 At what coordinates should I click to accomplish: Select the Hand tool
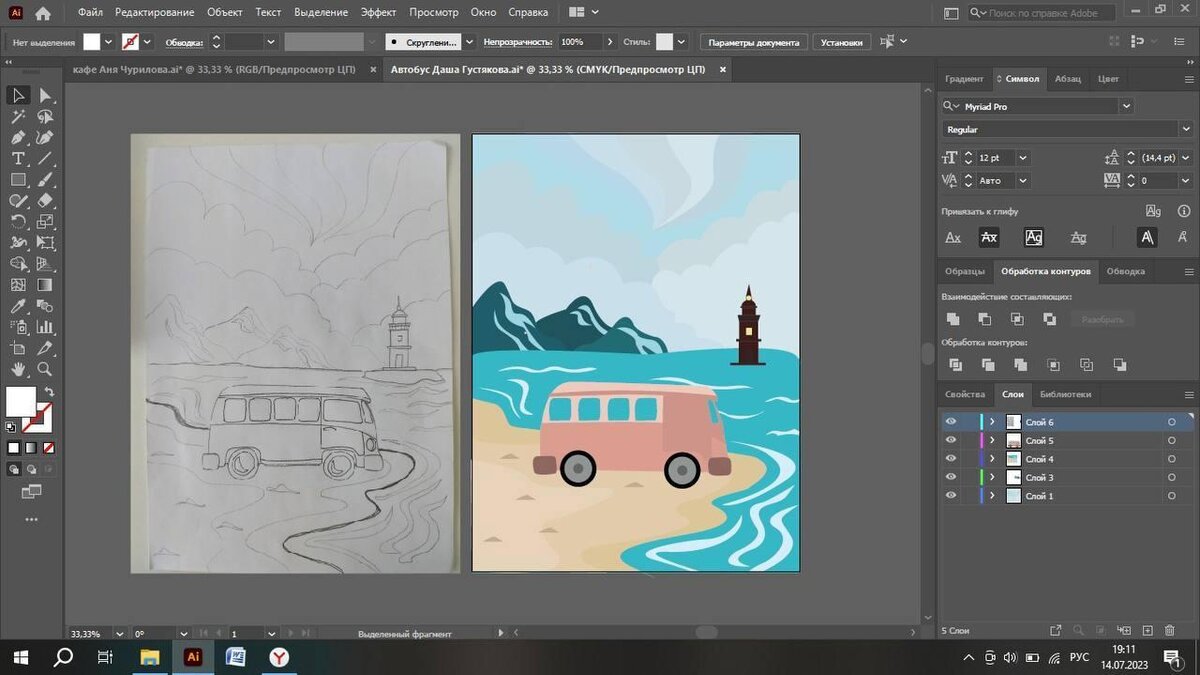pos(18,369)
